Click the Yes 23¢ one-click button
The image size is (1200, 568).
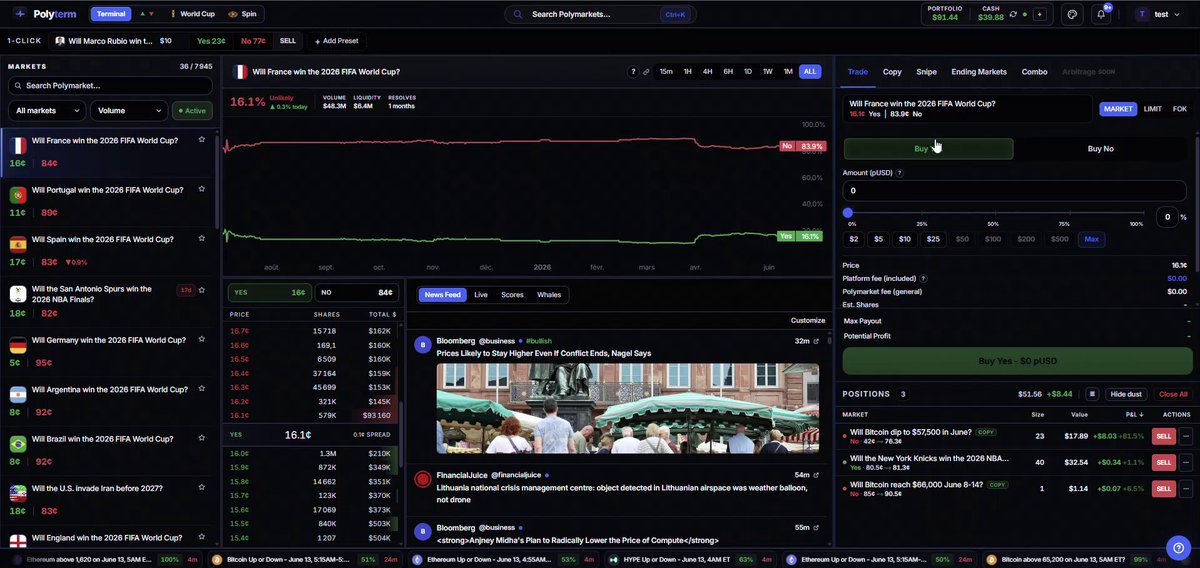tap(211, 41)
